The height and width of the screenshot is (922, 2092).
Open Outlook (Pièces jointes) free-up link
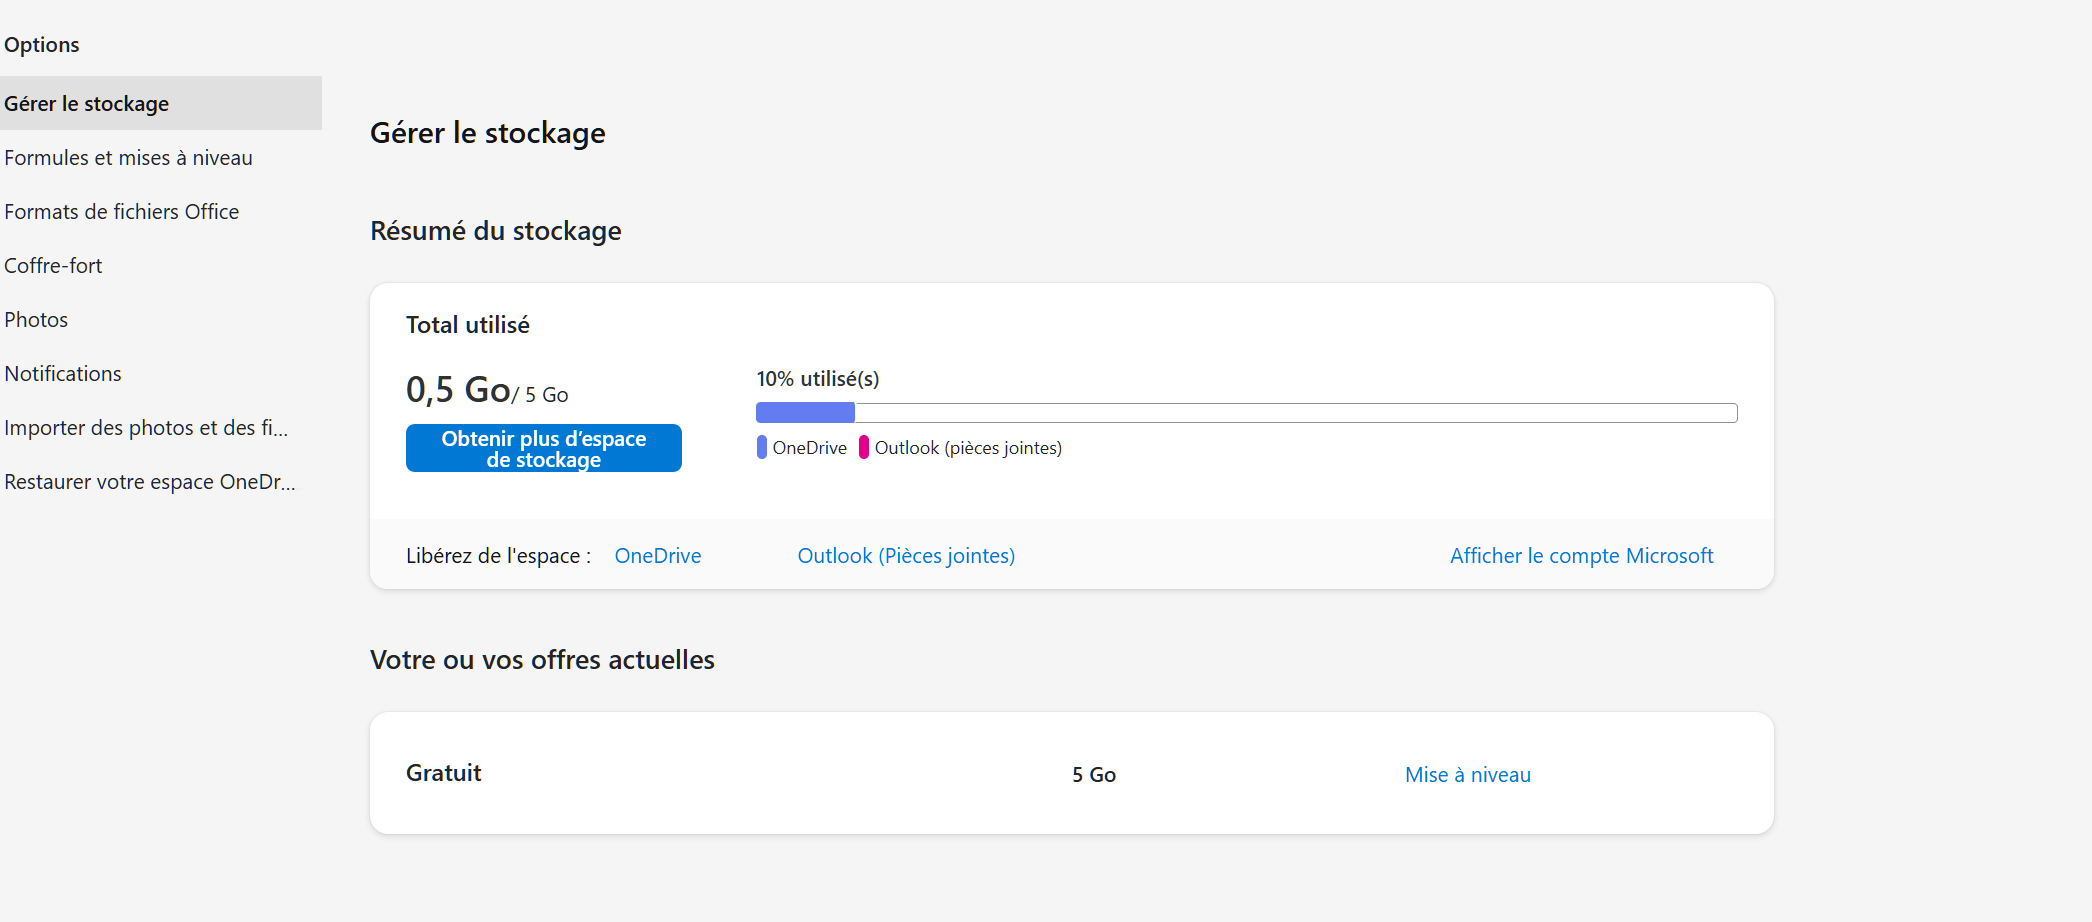point(906,556)
